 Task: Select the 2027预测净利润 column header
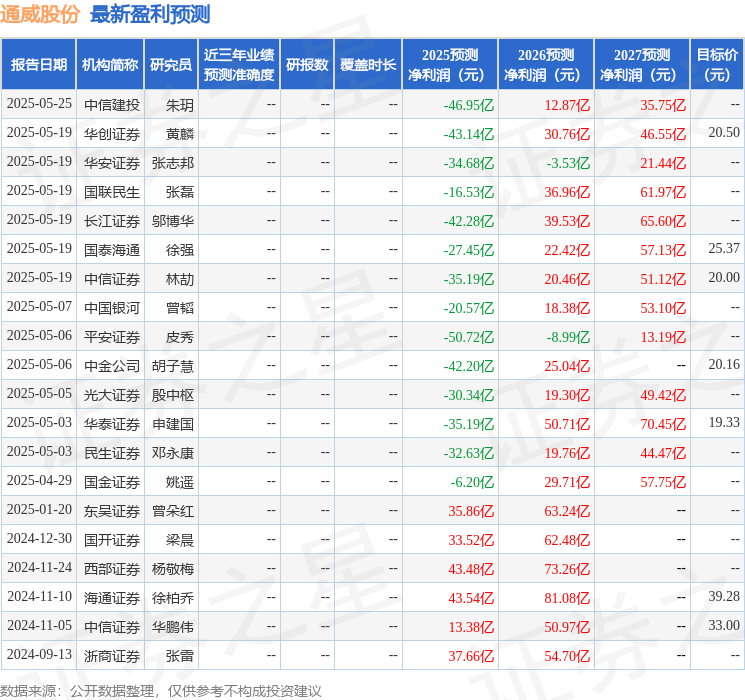641,65
